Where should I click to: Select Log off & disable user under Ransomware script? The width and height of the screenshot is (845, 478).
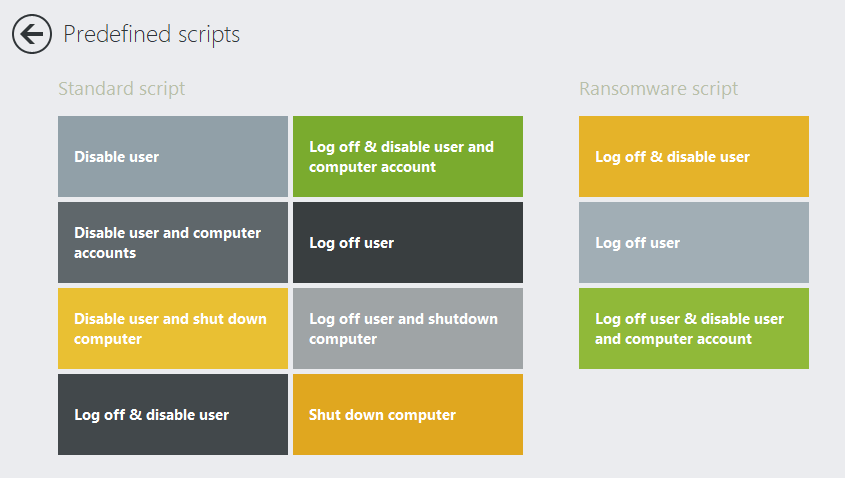click(x=693, y=157)
